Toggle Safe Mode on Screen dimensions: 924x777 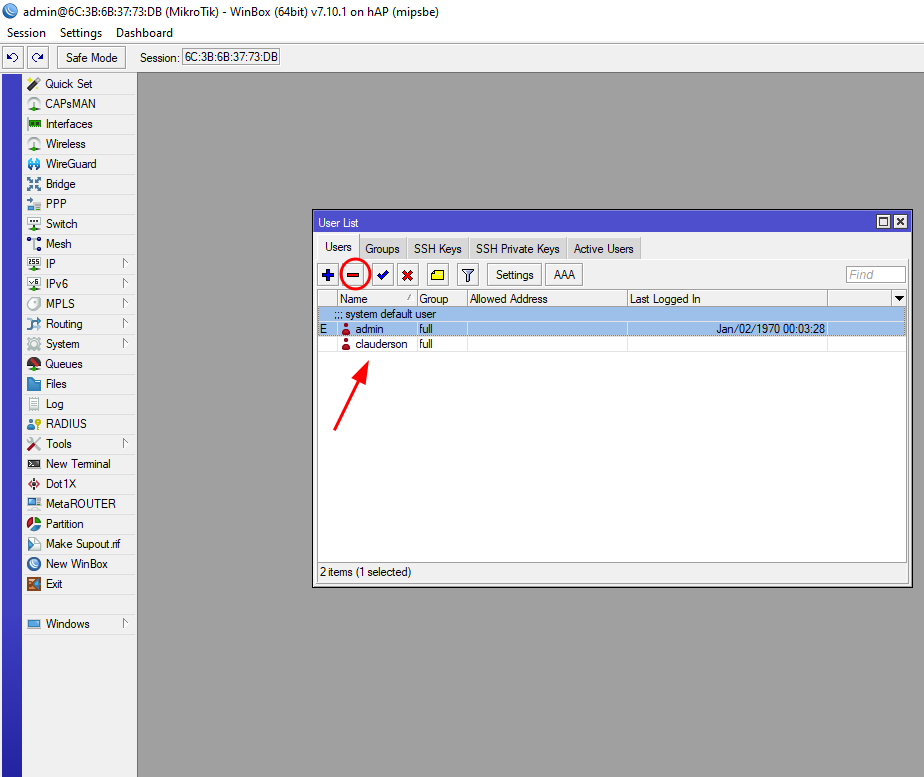(x=92, y=58)
